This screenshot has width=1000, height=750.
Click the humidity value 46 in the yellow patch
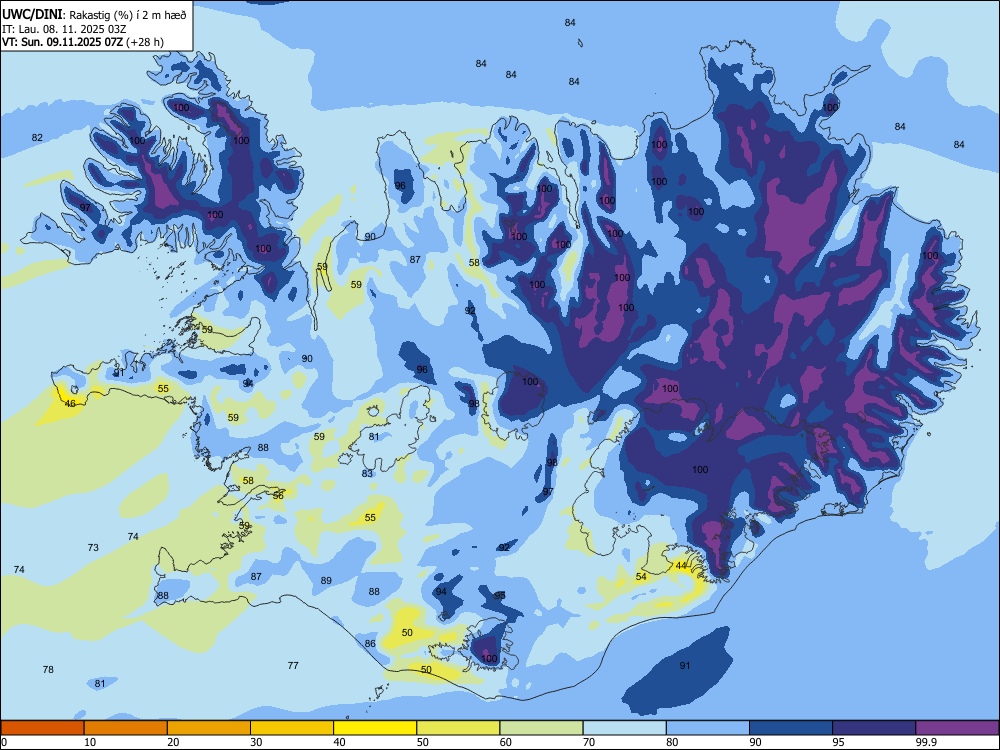tap(70, 404)
